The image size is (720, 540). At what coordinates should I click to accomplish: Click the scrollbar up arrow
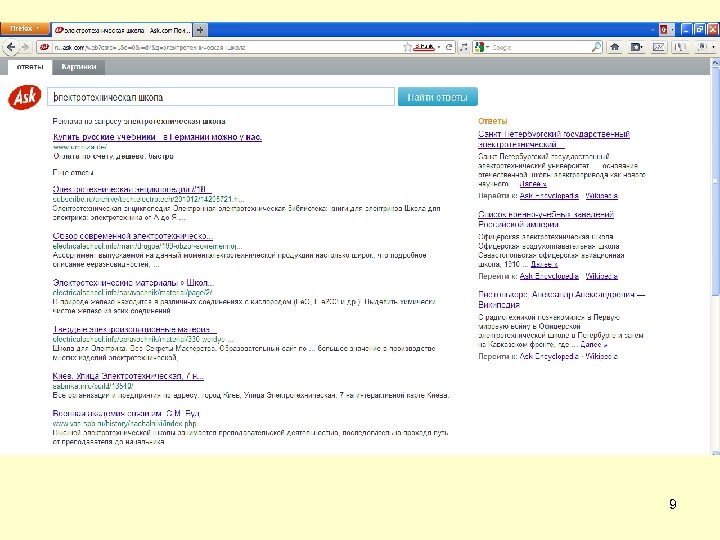pos(715,63)
